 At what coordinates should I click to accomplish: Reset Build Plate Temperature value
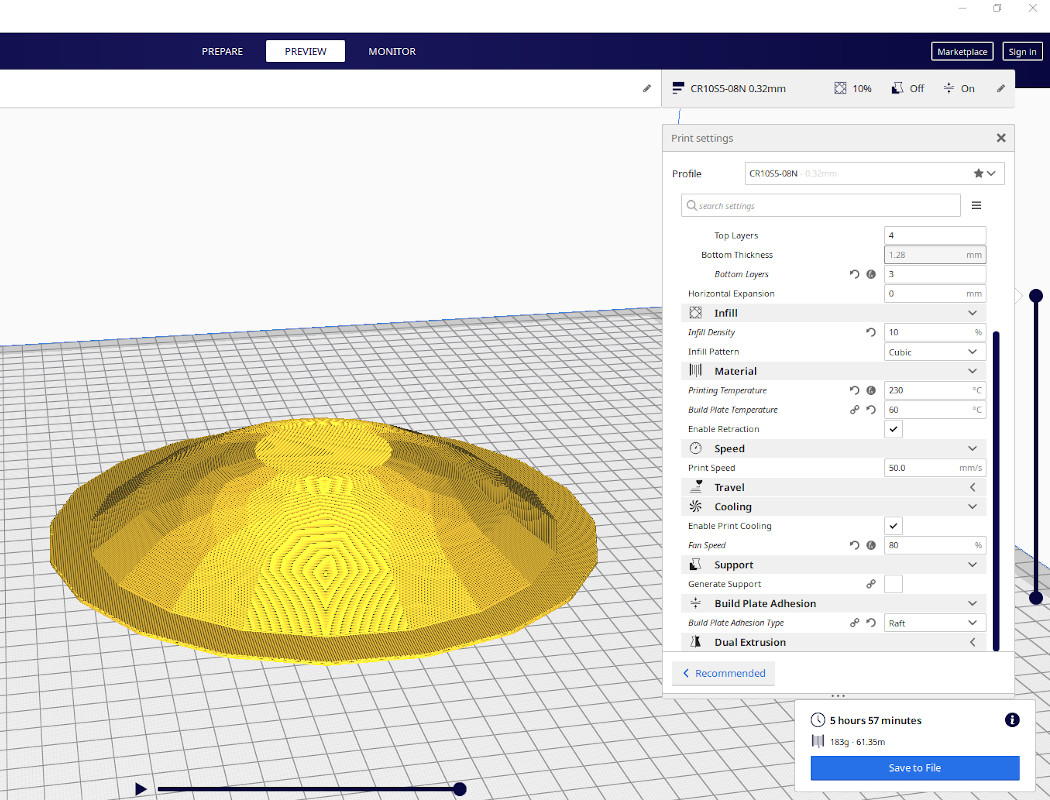point(871,410)
